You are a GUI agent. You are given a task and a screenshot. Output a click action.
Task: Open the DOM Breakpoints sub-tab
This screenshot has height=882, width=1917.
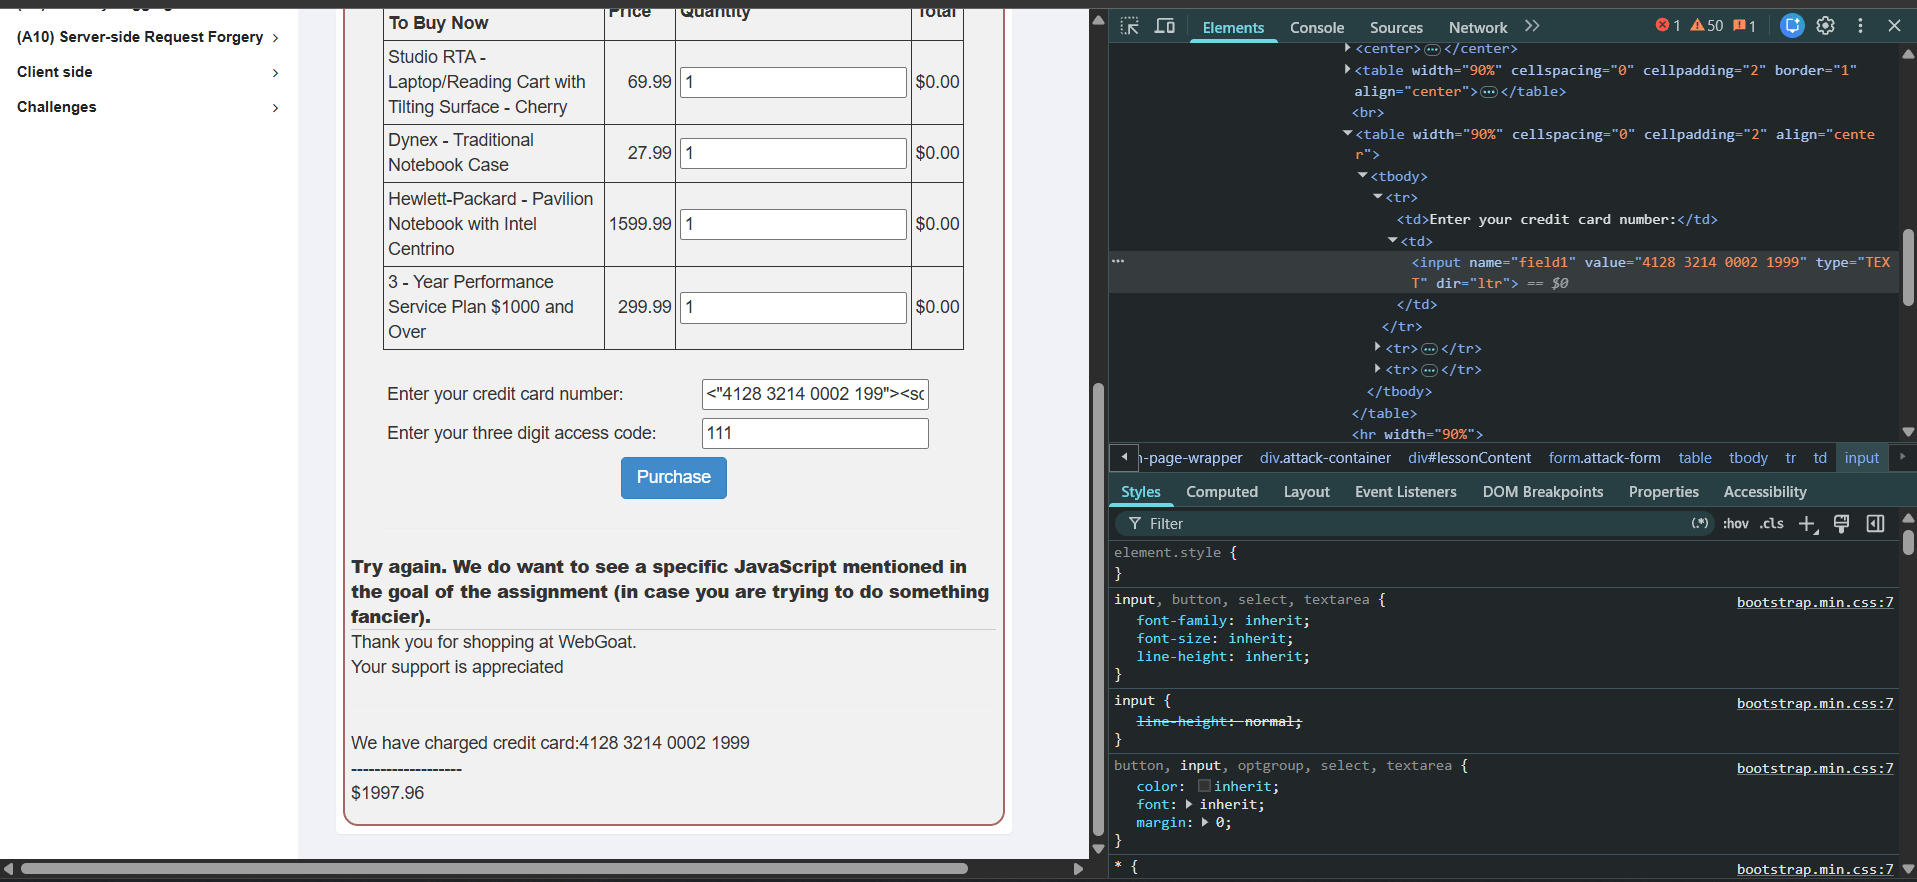(x=1543, y=492)
